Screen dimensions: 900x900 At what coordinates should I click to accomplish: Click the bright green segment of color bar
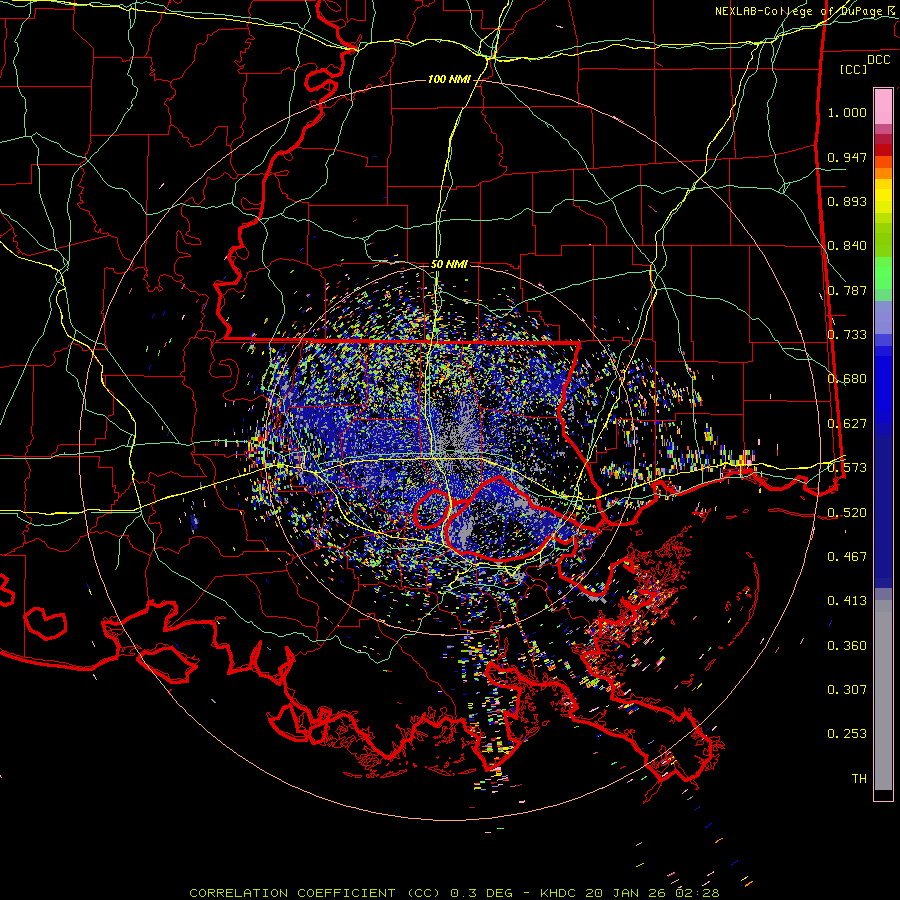pos(883,272)
